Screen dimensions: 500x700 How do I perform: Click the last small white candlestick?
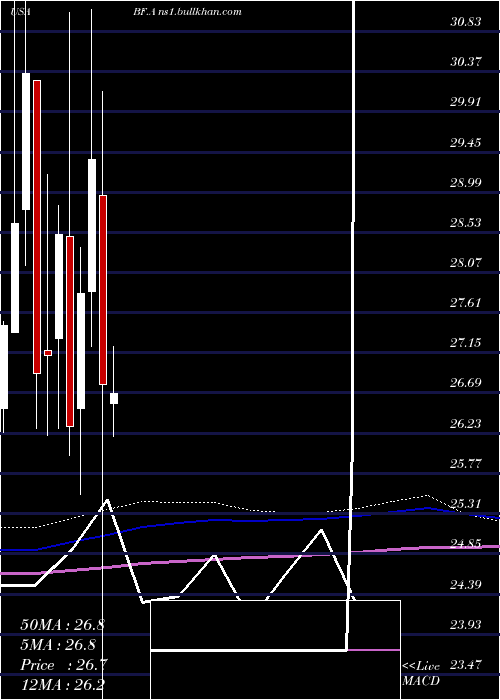(114, 398)
